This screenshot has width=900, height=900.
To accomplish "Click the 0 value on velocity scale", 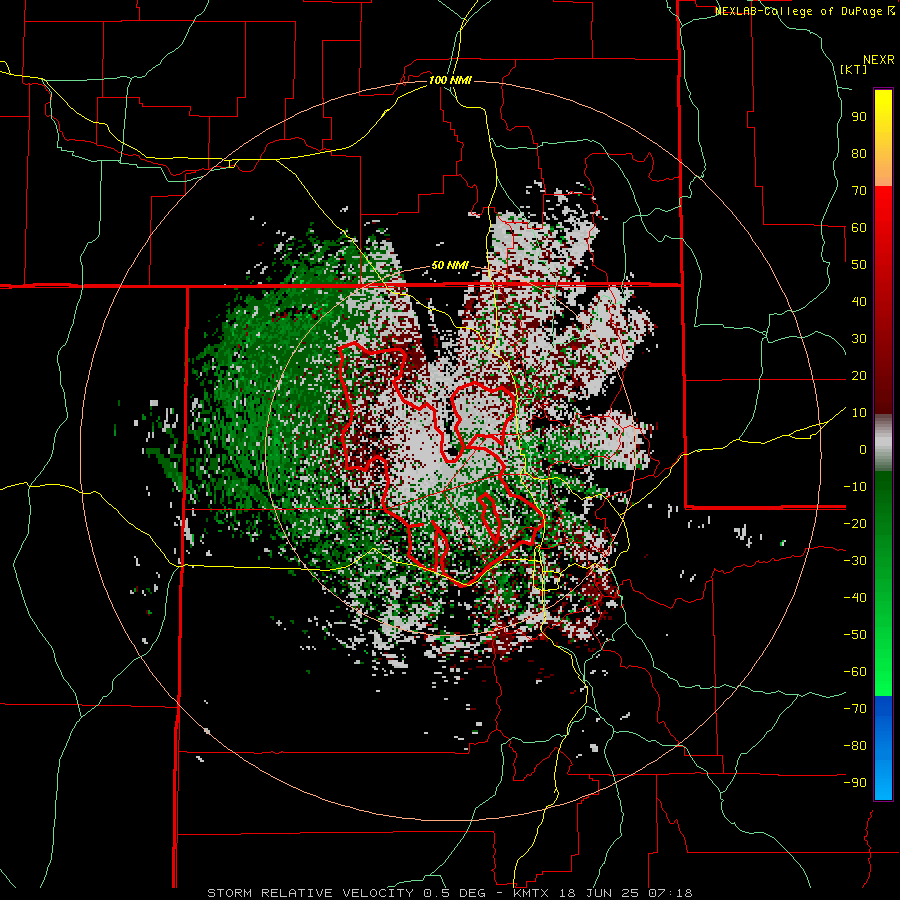I will [x=863, y=449].
